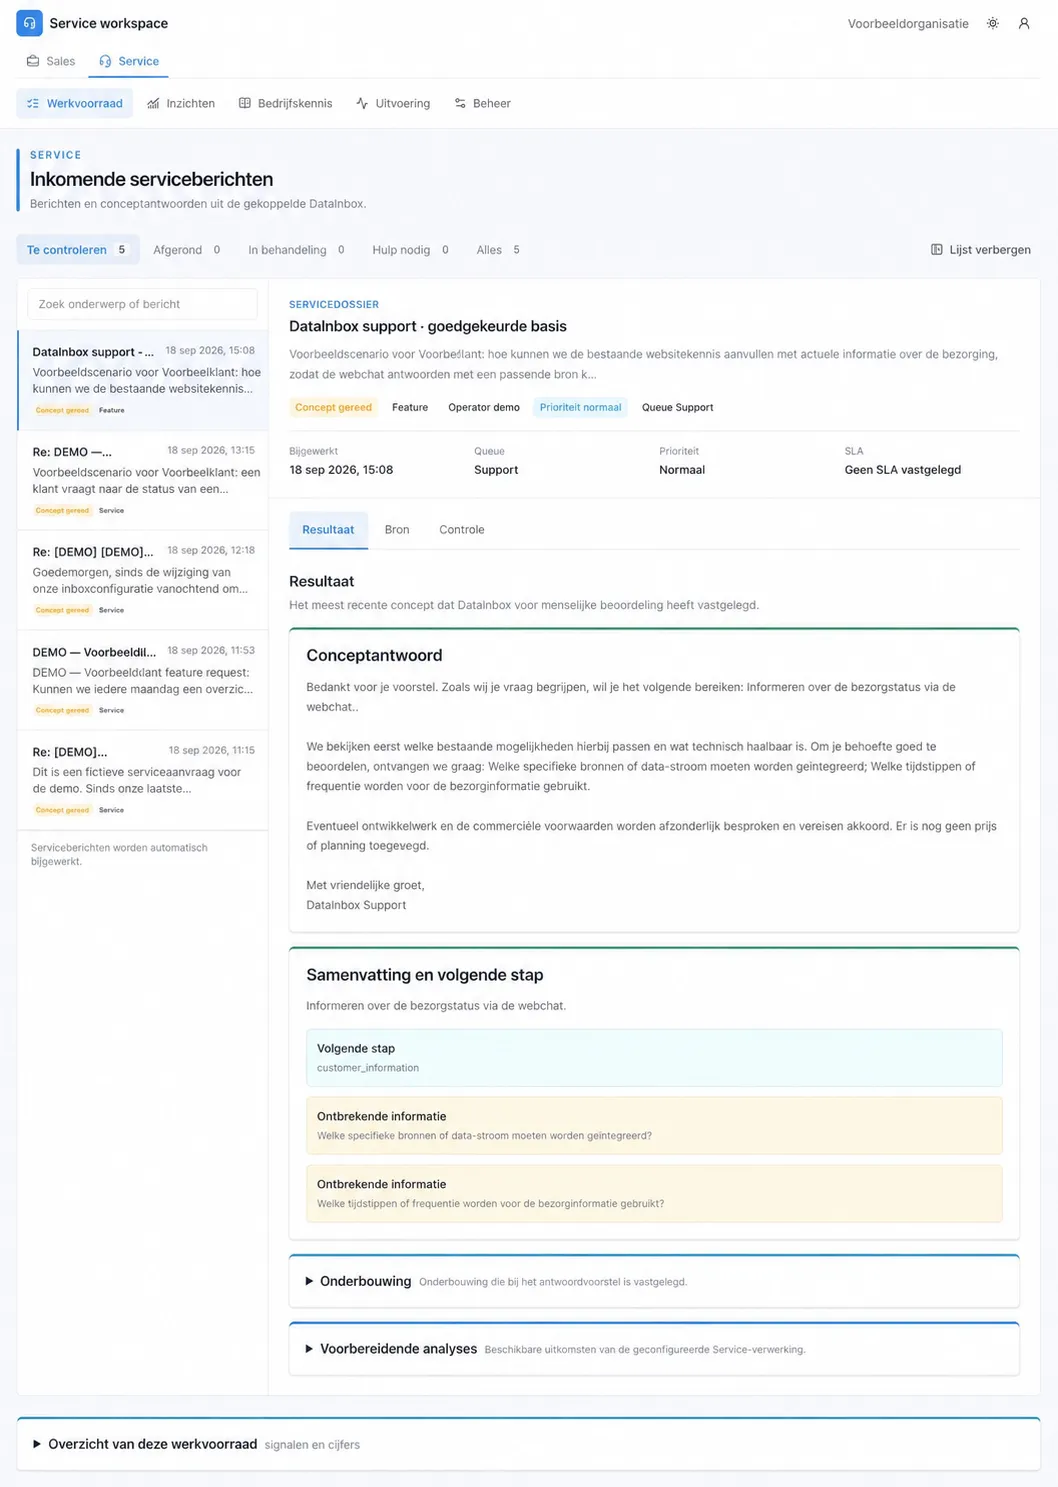Click the Voorbeeldorganisatie organization name
The height and width of the screenshot is (1487, 1058).
tap(908, 23)
